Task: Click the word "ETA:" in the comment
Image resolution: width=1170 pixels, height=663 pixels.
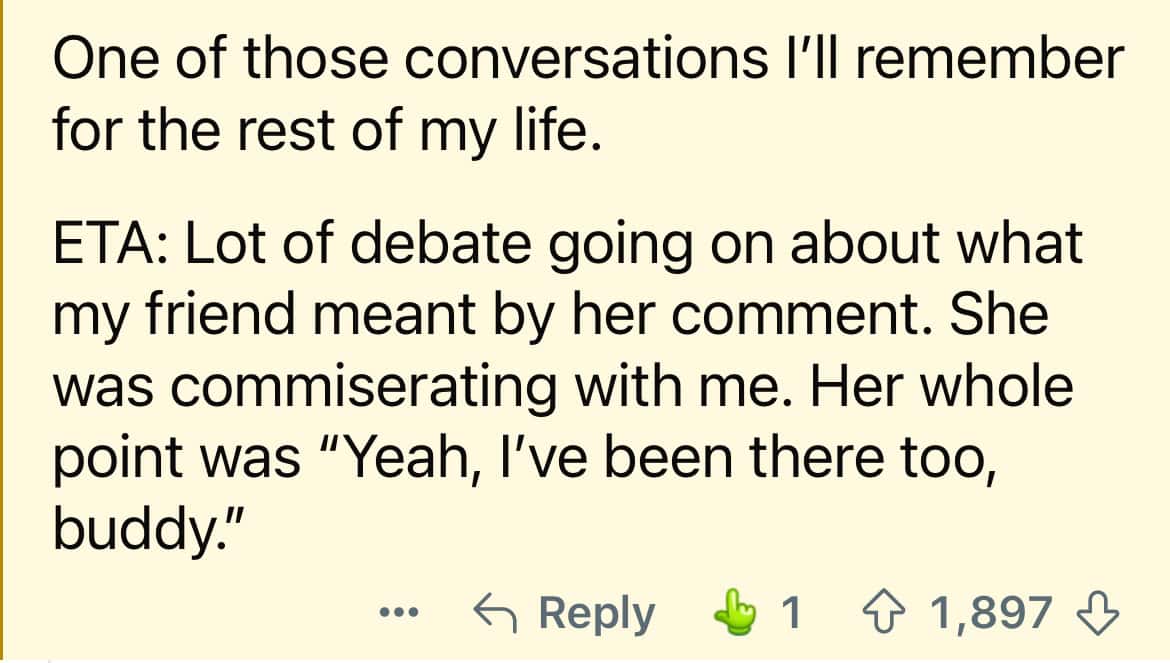Action: tap(113, 244)
